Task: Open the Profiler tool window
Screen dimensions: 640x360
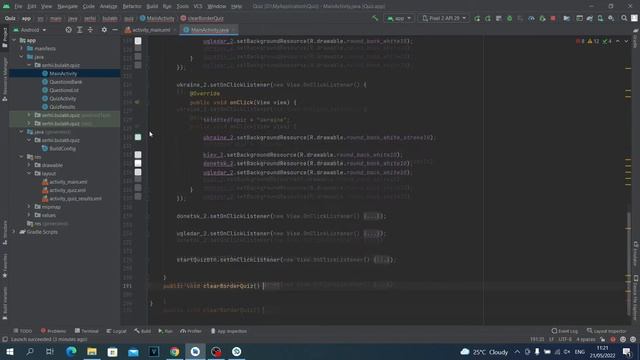Action: point(191,331)
